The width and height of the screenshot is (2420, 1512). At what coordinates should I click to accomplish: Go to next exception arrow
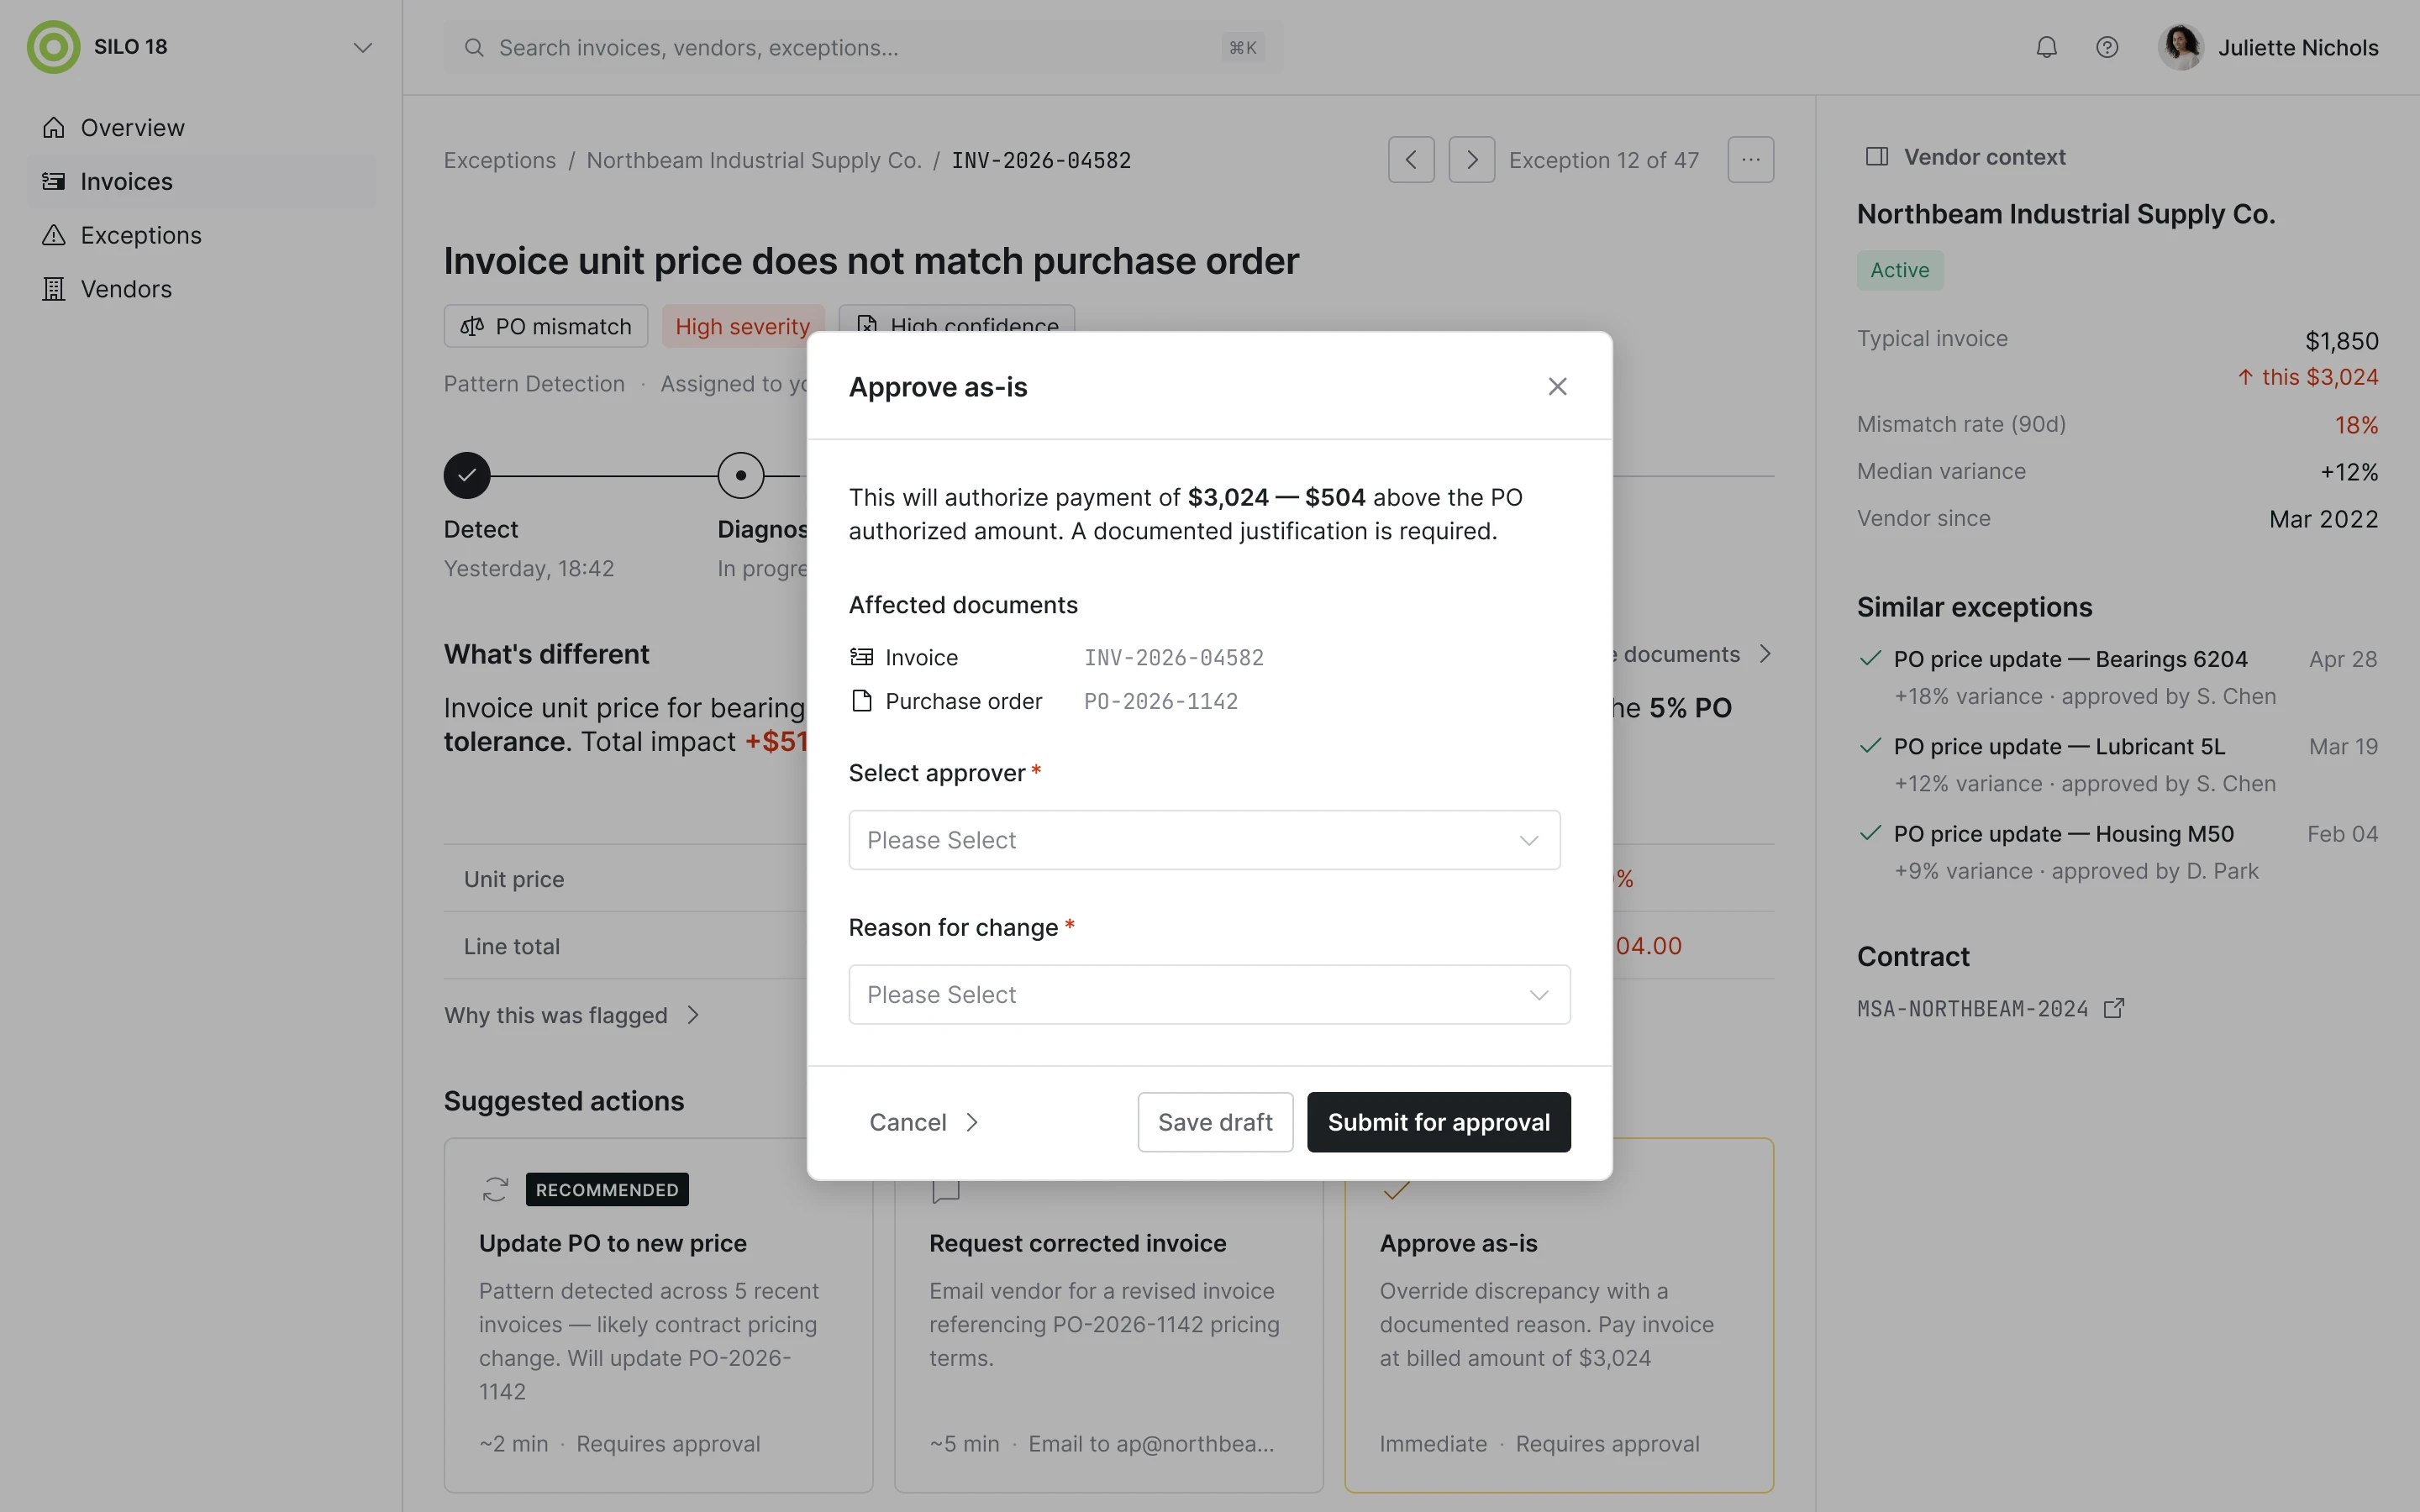tap(1471, 160)
